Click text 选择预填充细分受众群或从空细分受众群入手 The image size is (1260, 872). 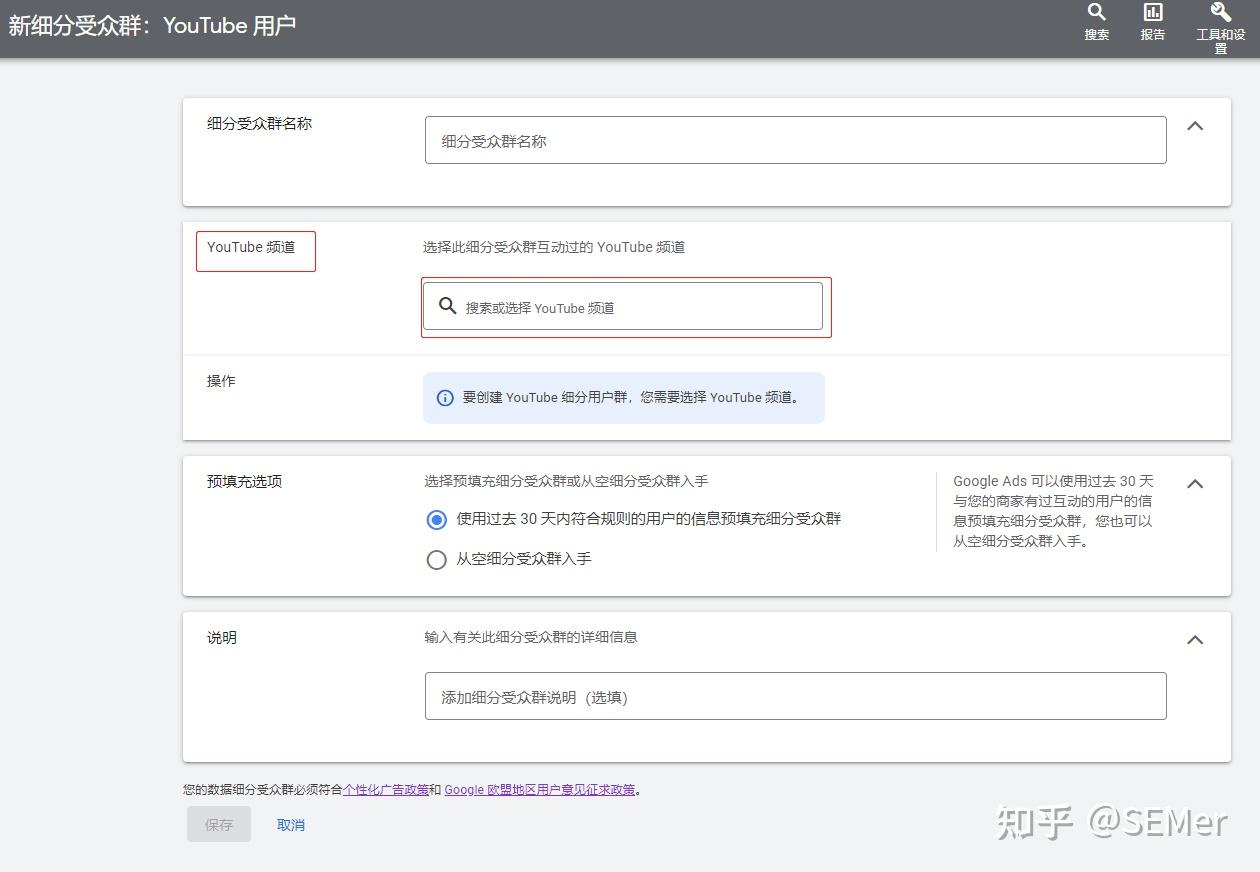click(x=566, y=481)
